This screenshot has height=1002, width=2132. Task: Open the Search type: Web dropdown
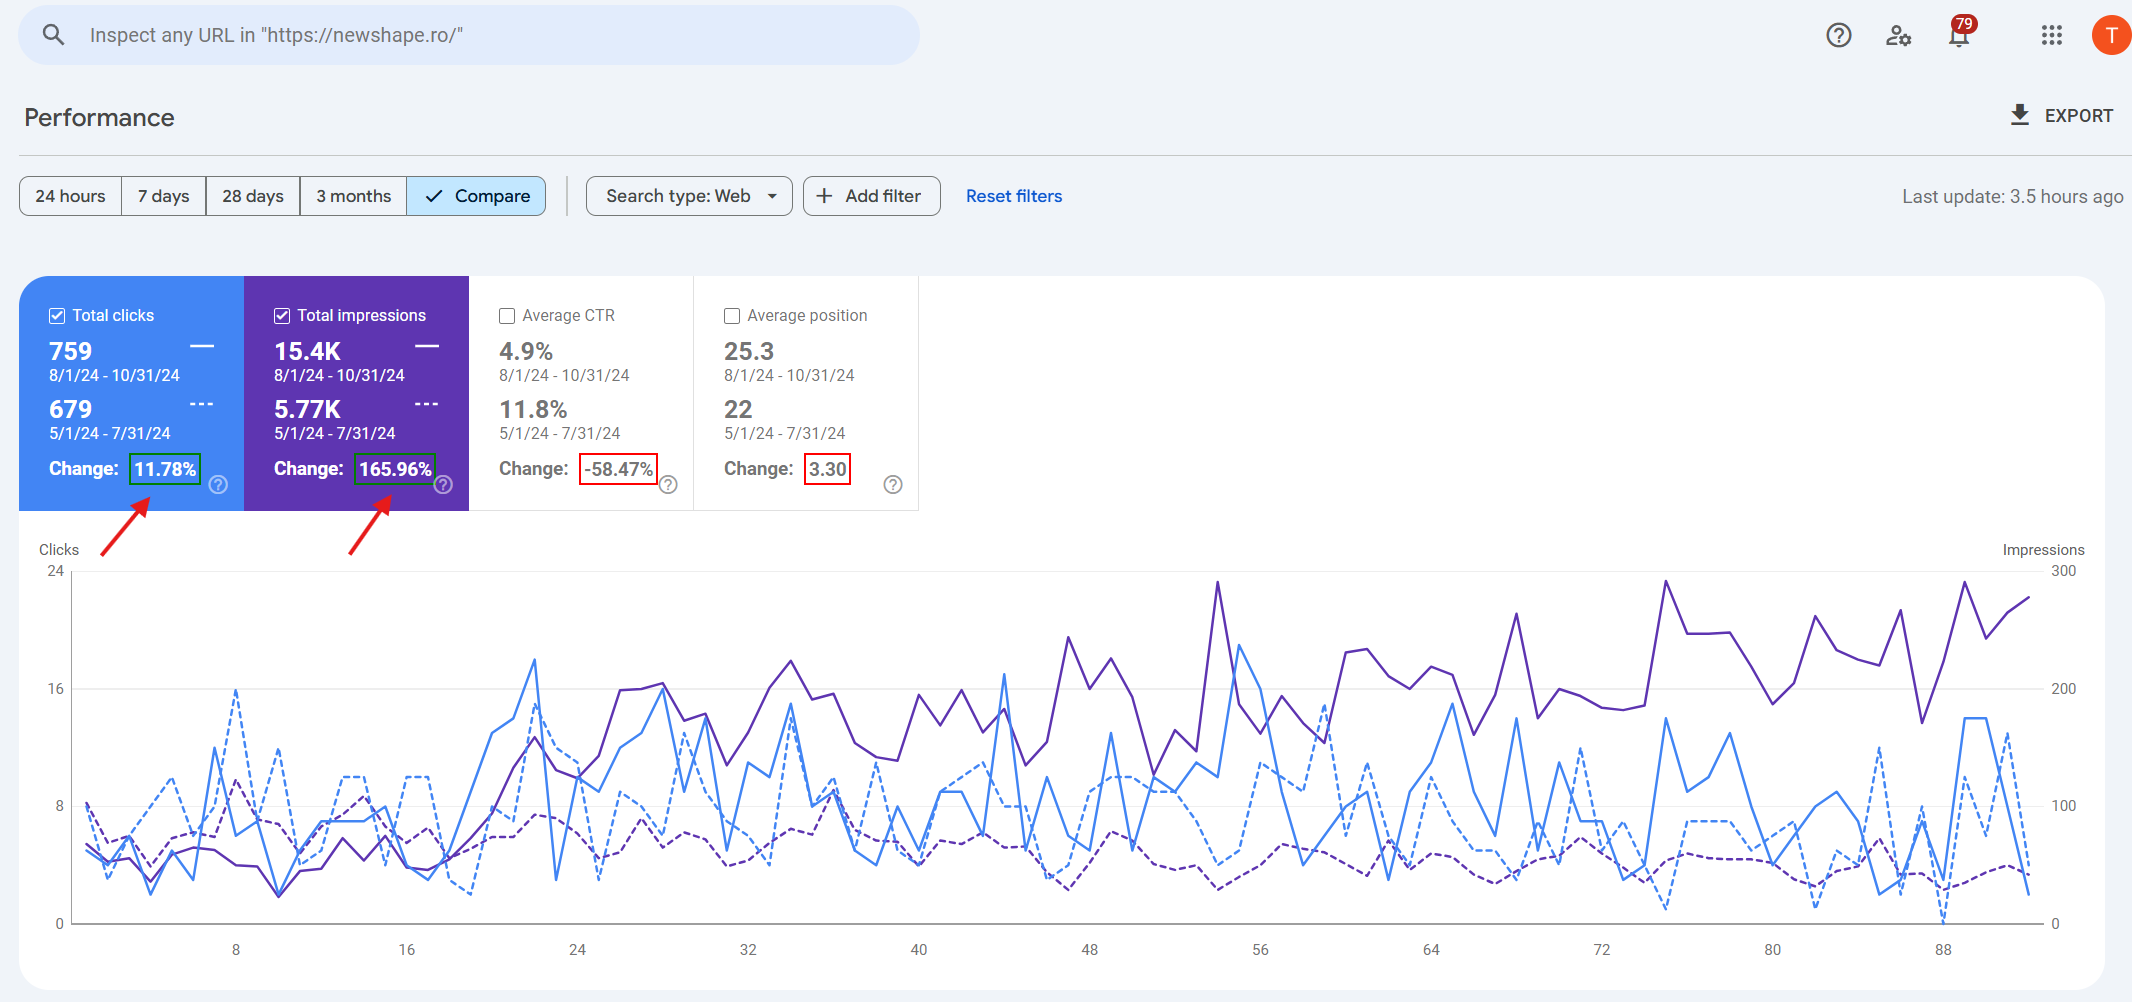pos(689,196)
